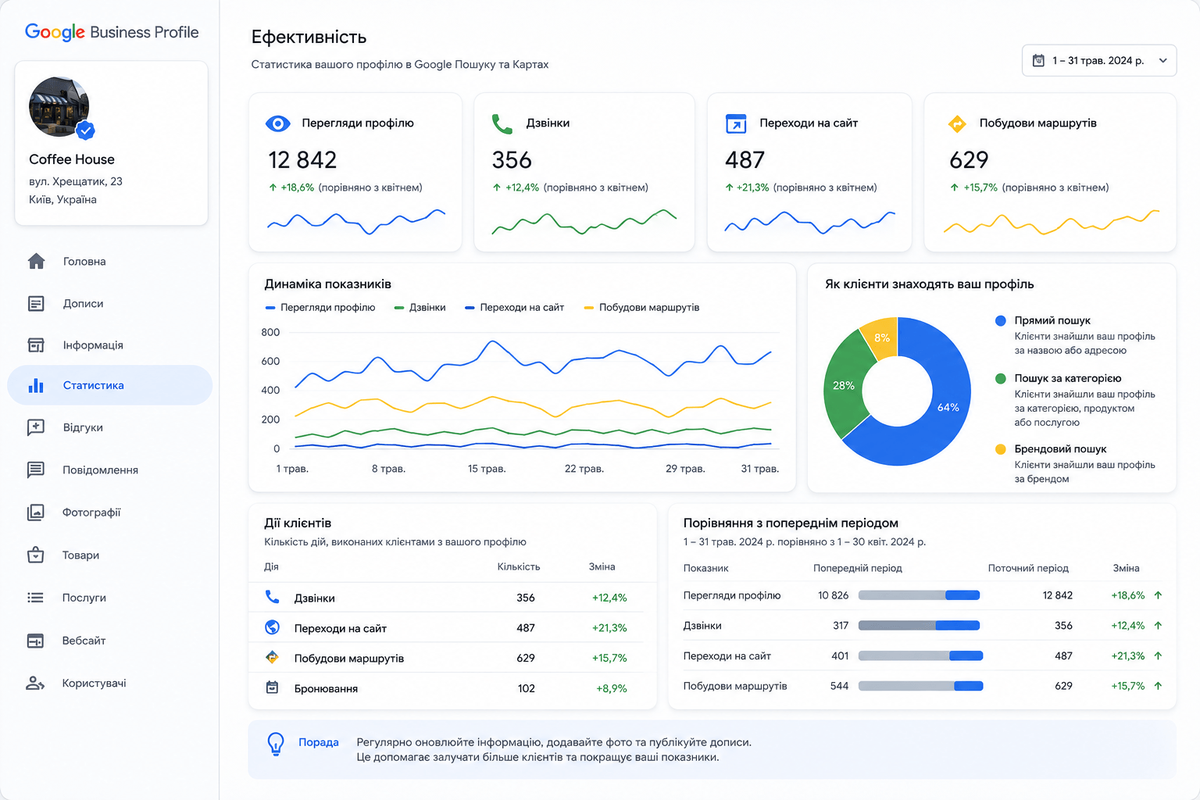Open the Побудови маршрутів card heading
Image resolution: width=1200 pixels, height=800 pixels.
(x=1038, y=123)
